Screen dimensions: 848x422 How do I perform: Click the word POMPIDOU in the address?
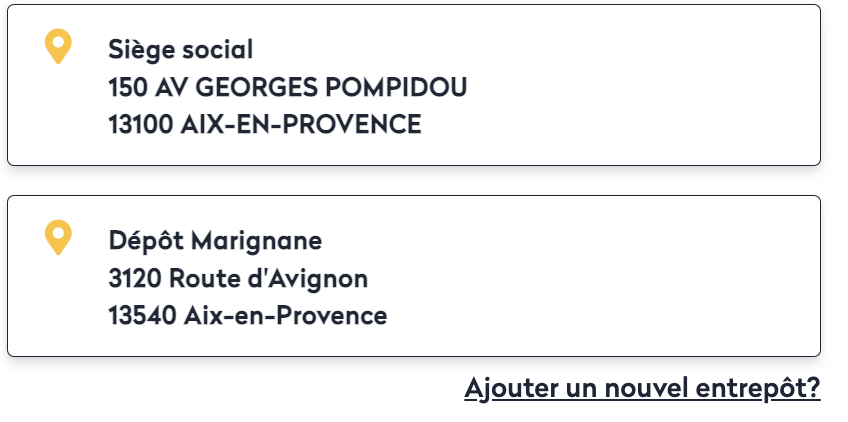pyautogui.click(x=397, y=87)
